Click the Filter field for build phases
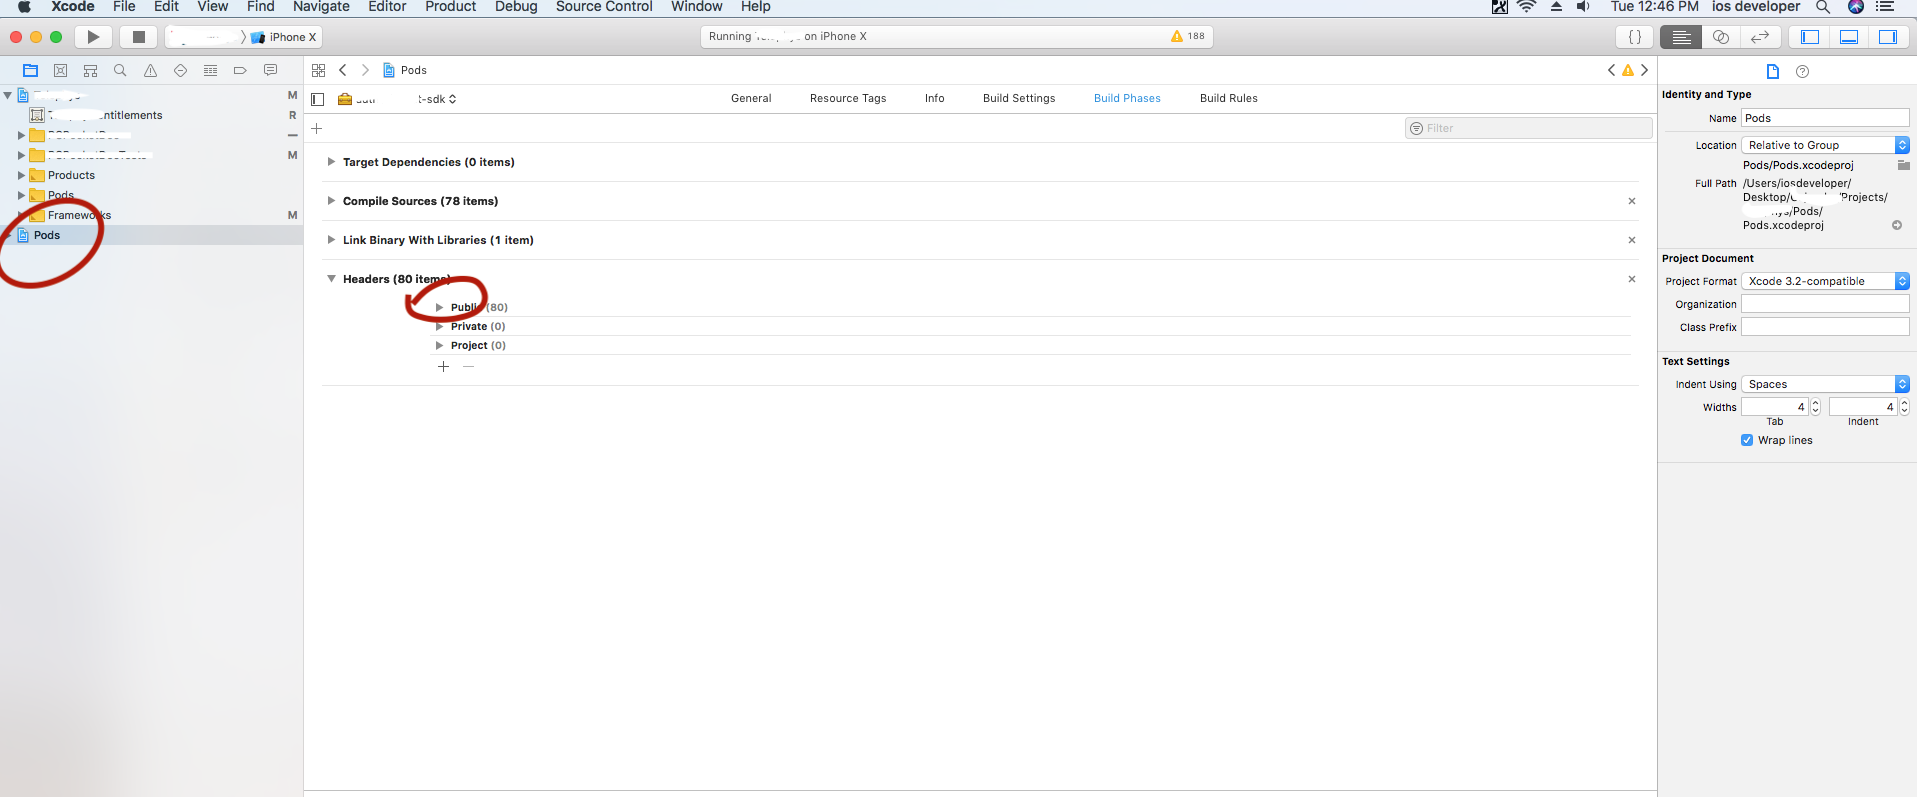The height and width of the screenshot is (797, 1917). point(1528,128)
